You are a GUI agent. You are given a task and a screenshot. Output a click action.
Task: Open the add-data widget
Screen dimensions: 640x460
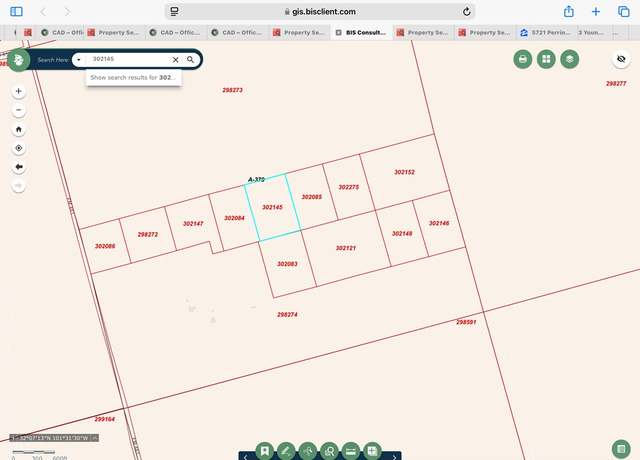[x=372, y=451]
